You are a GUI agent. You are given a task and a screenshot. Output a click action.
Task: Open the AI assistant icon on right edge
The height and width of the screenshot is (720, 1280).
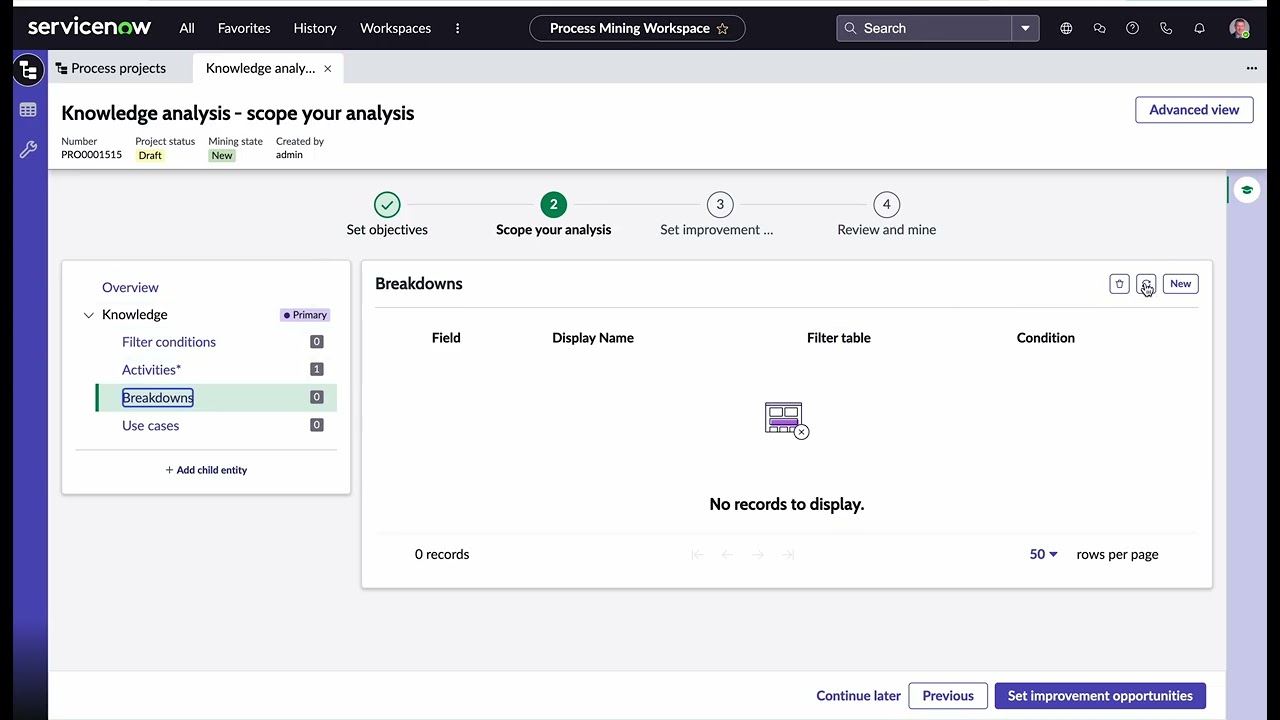[1246, 189]
